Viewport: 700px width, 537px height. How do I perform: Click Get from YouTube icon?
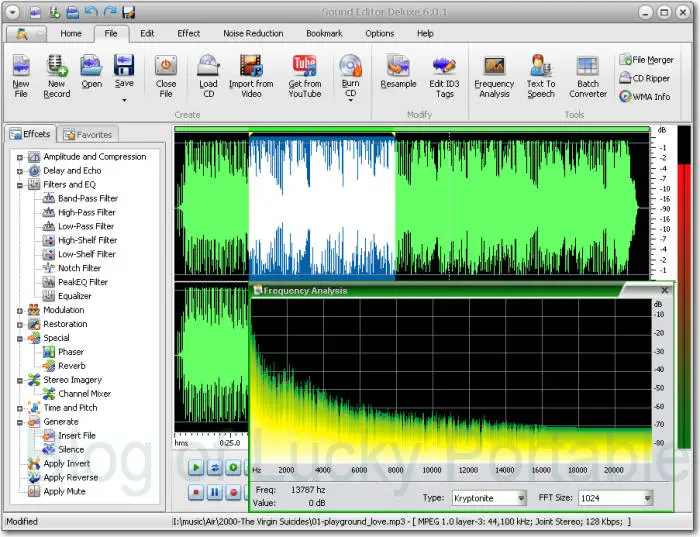304,66
